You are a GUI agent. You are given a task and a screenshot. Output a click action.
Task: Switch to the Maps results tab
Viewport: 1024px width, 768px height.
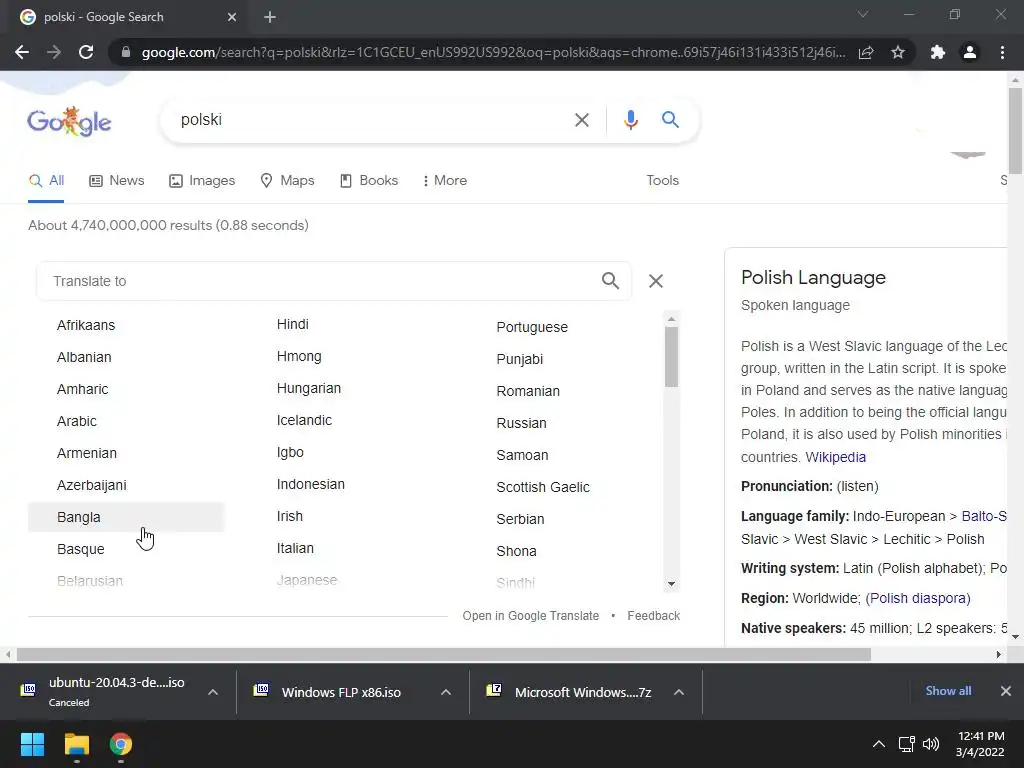(287, 180)
